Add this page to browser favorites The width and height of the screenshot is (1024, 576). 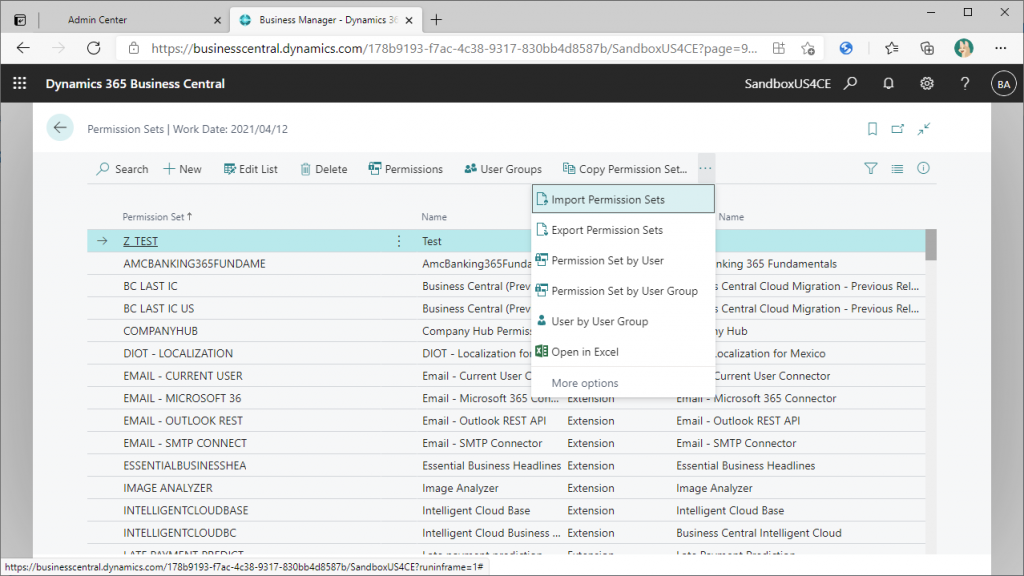(x=808, y=48)
